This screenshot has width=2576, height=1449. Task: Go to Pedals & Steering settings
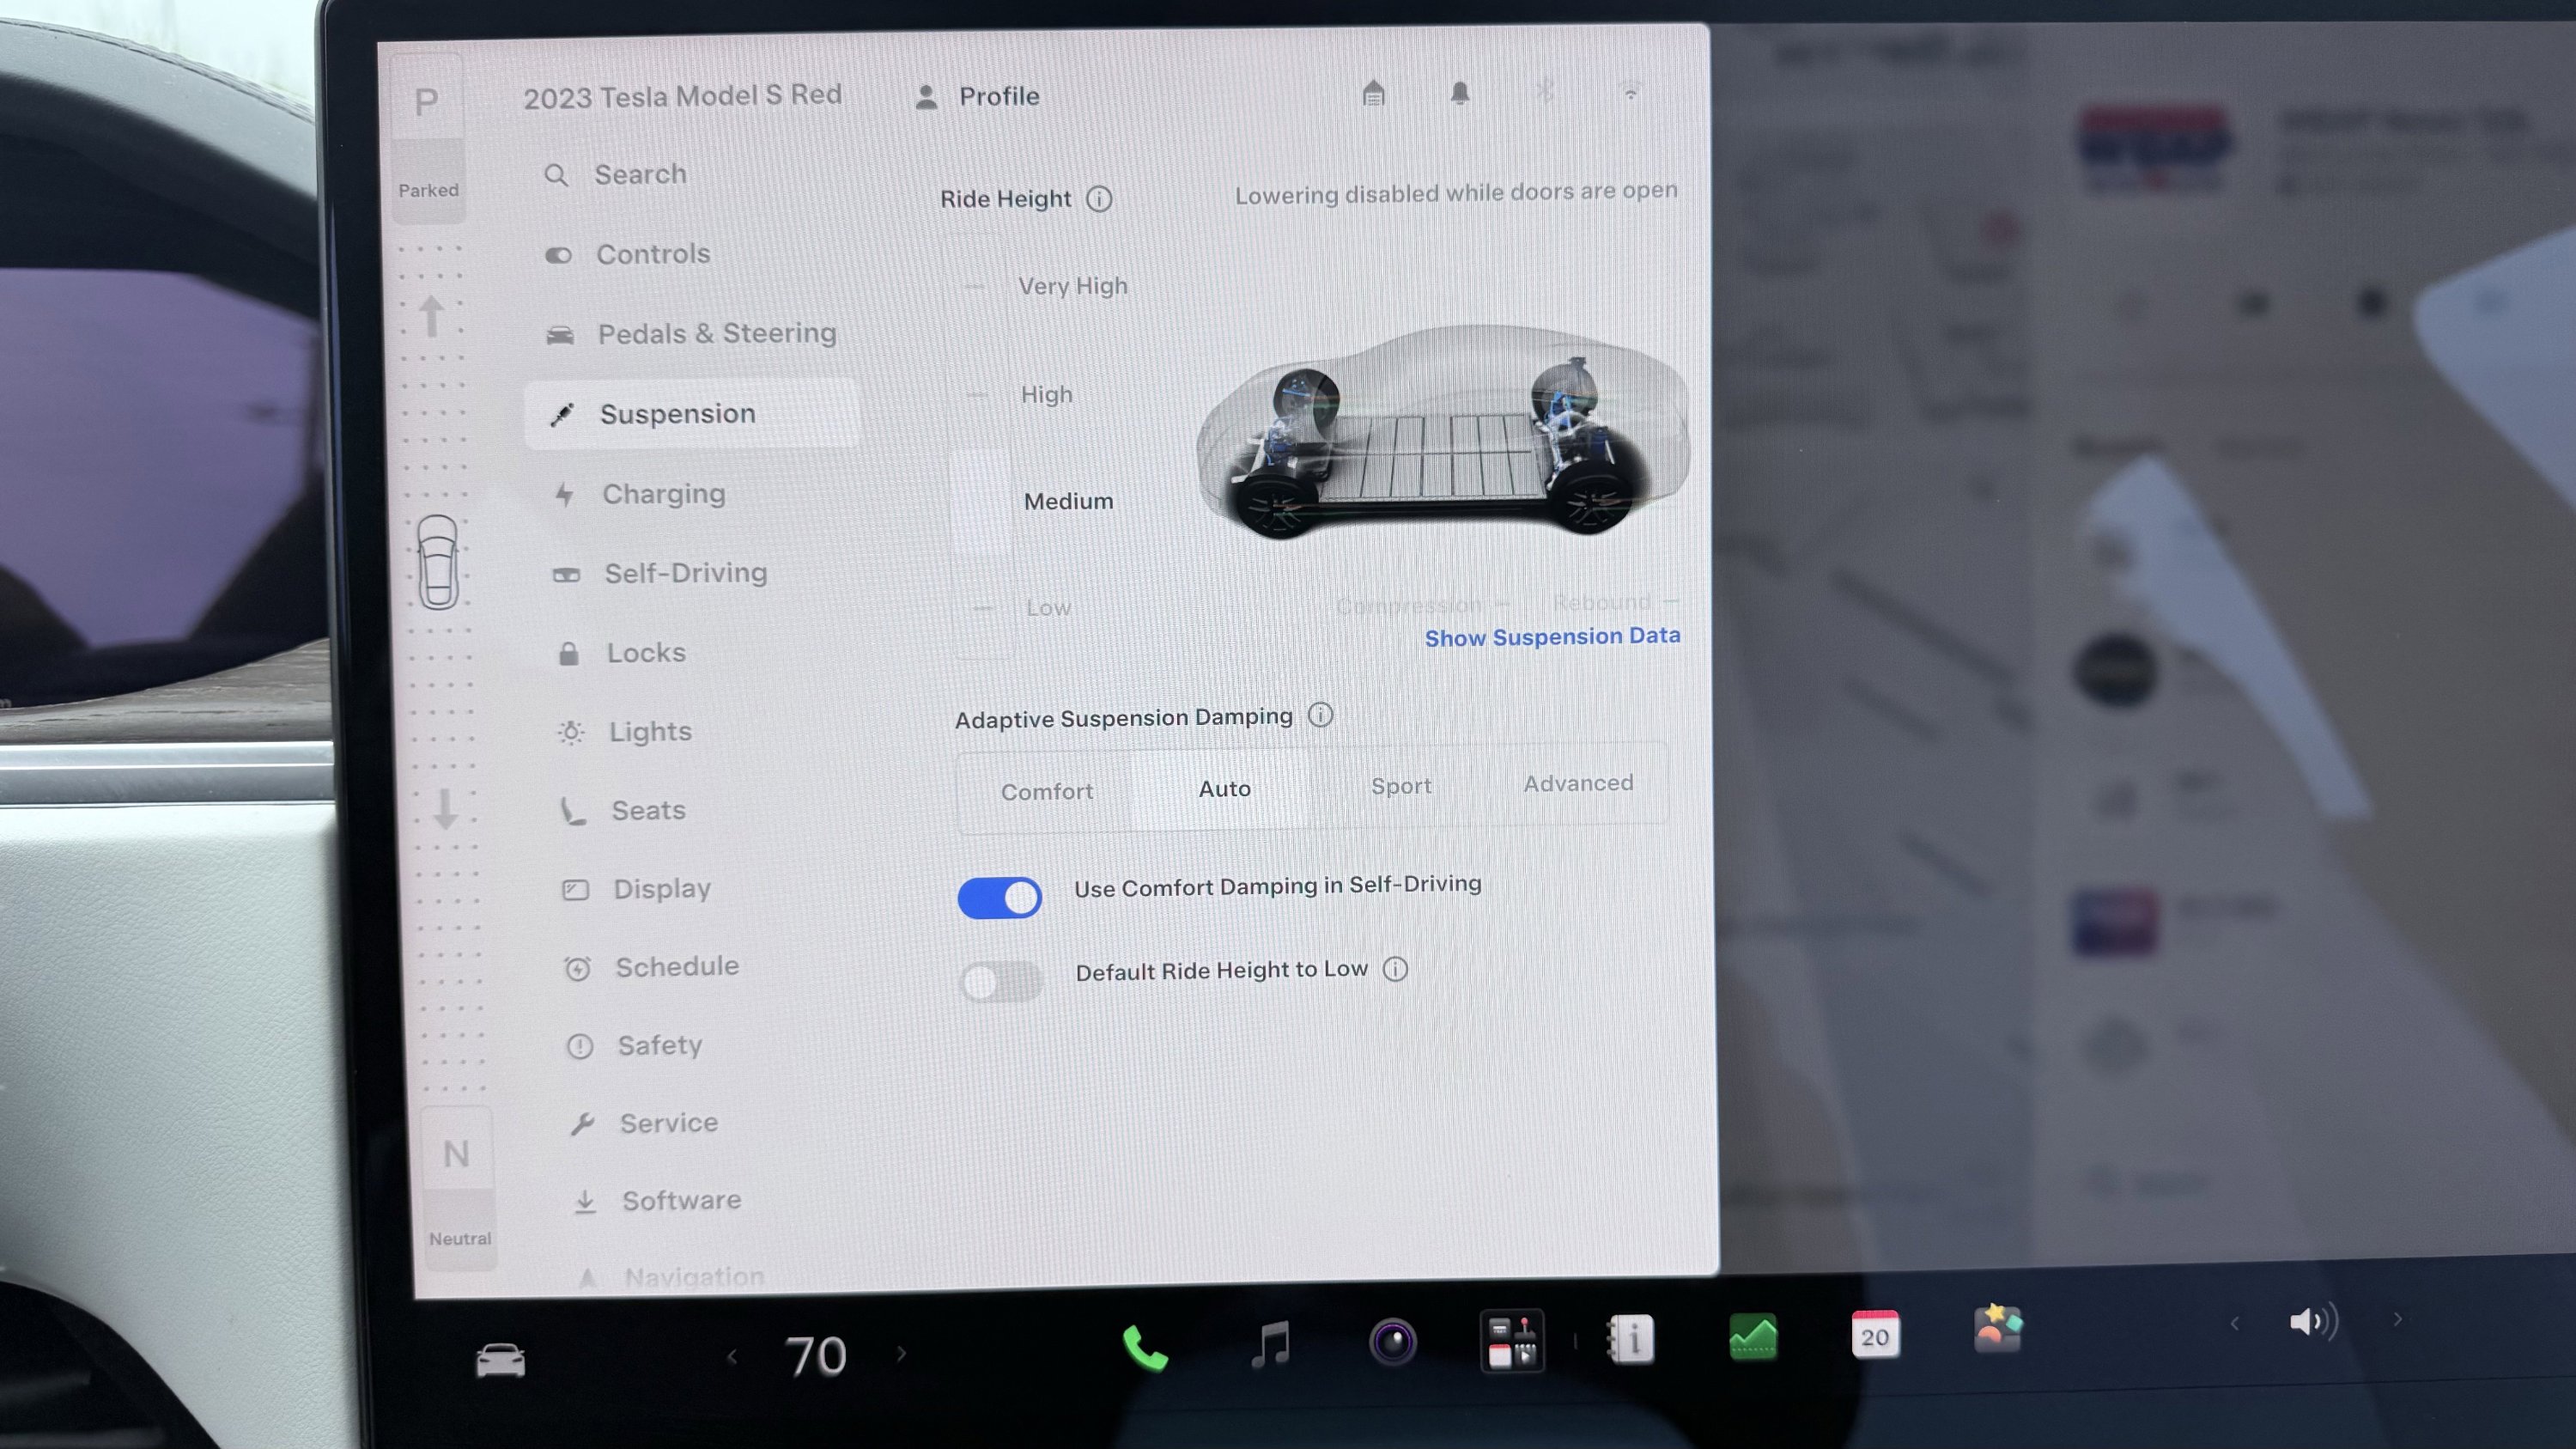(691, 334)
